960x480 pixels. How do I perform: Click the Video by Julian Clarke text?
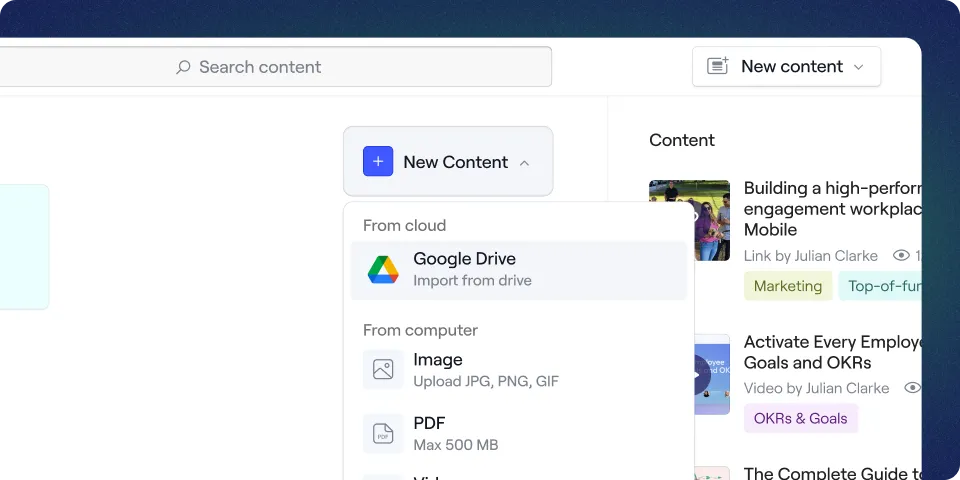816,388
